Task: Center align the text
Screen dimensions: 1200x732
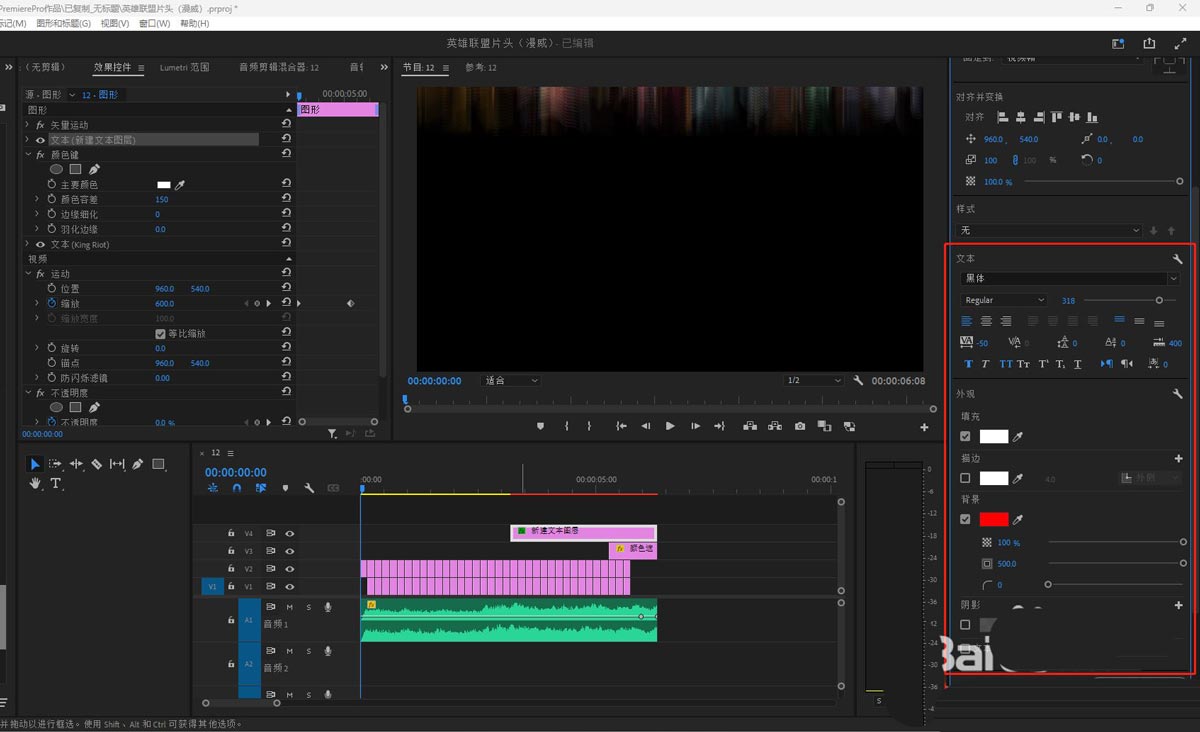Action: tap(986, 321)
